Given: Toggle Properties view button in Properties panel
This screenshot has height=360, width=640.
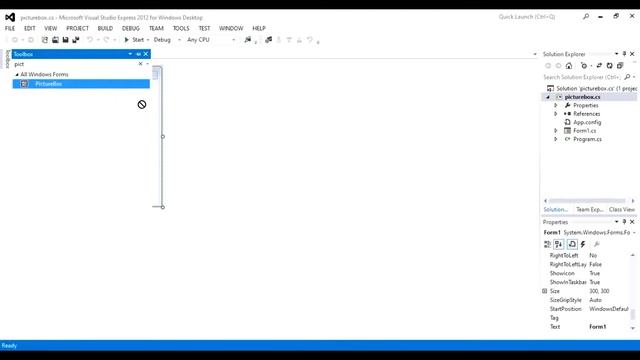Looking at the screenshot, I should point(572,244).
